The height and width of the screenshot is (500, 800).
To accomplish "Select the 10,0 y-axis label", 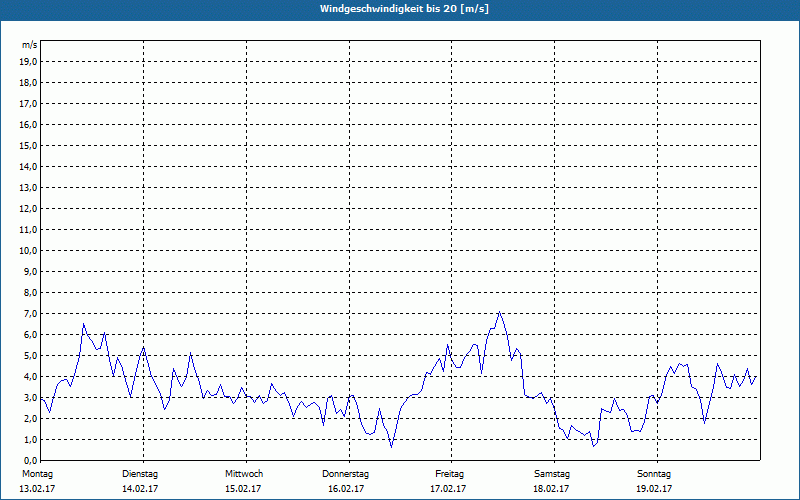I will click(29, 251).
